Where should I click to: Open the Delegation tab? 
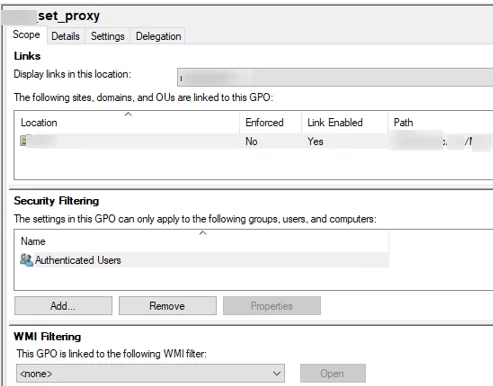(x=158, y=36)
